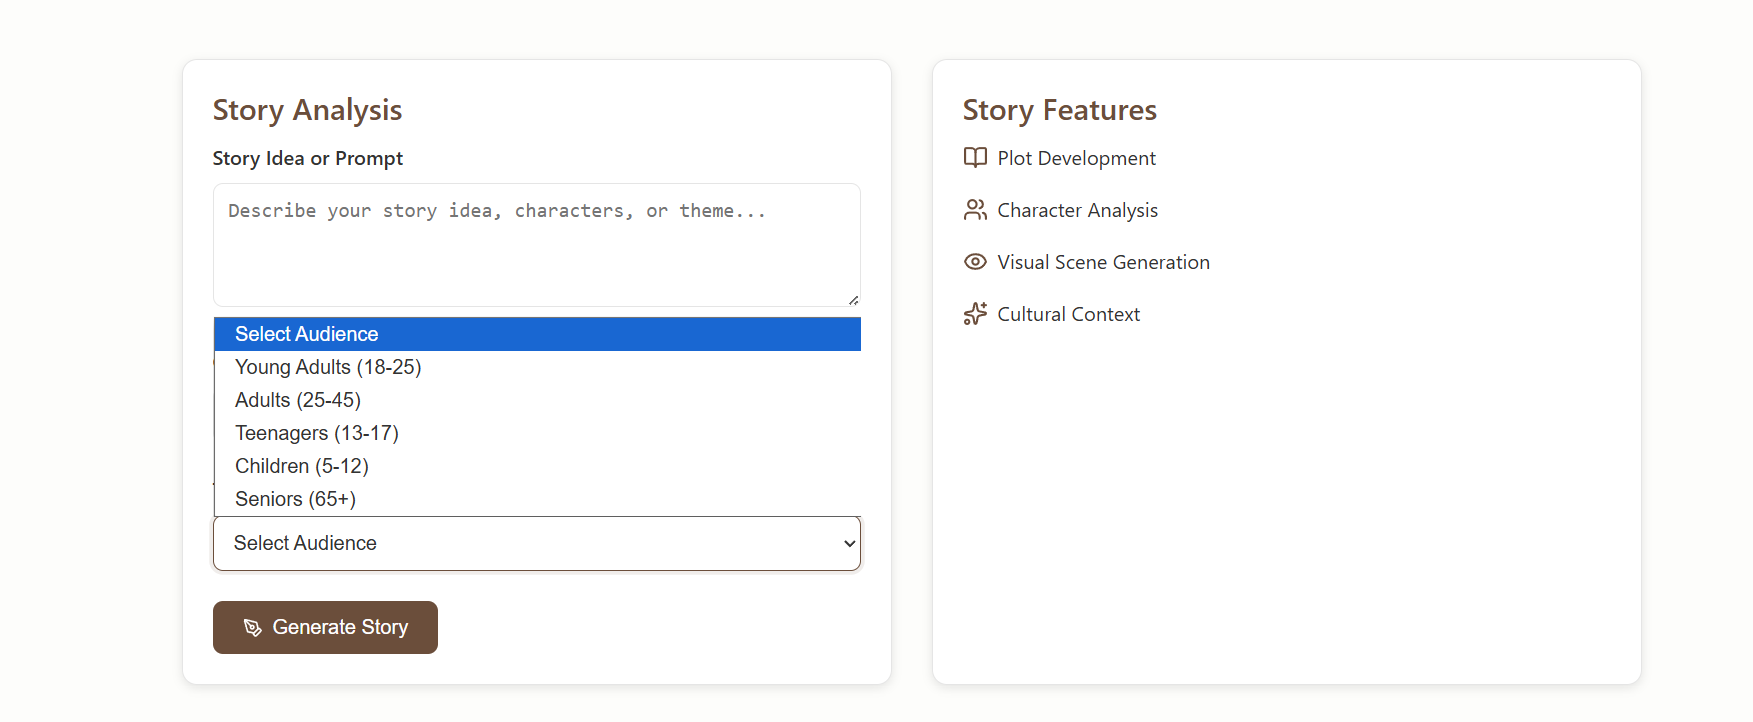1753x722 pixels.
Task: Click the Character Analysis feature label
Action: point(1077,210)
